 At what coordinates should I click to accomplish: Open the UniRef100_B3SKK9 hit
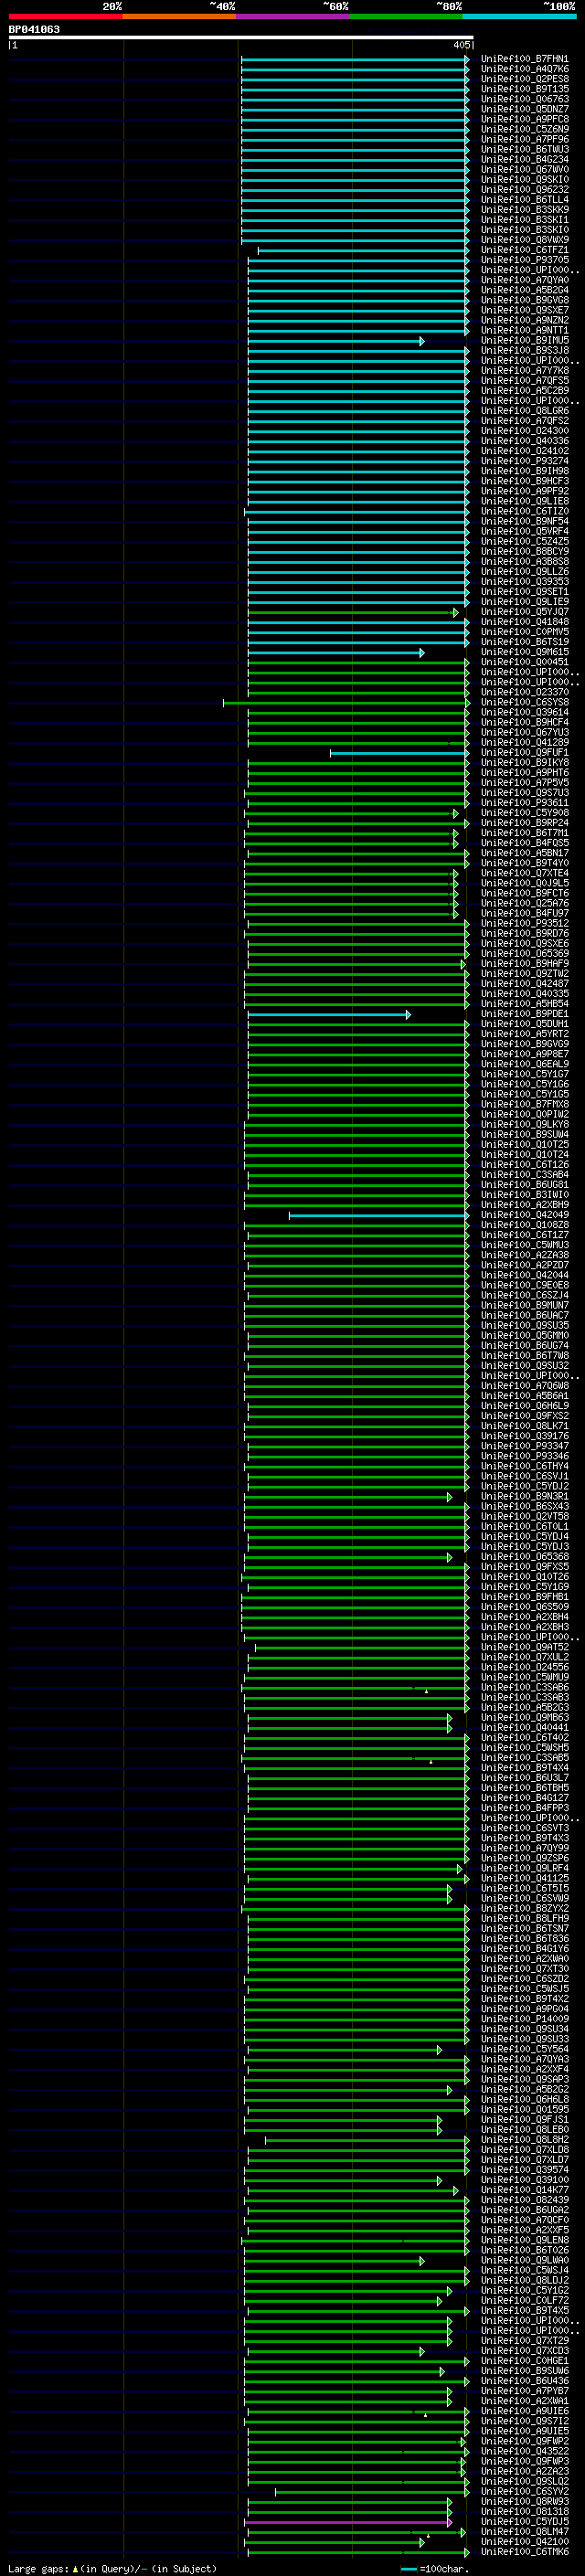click(x=524, y=209)
